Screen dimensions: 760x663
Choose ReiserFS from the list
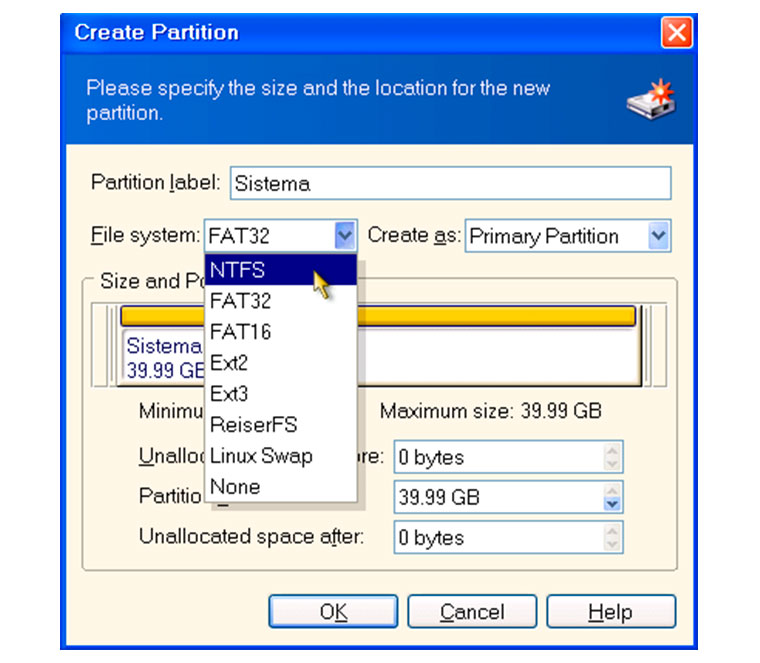coord(281,425)
